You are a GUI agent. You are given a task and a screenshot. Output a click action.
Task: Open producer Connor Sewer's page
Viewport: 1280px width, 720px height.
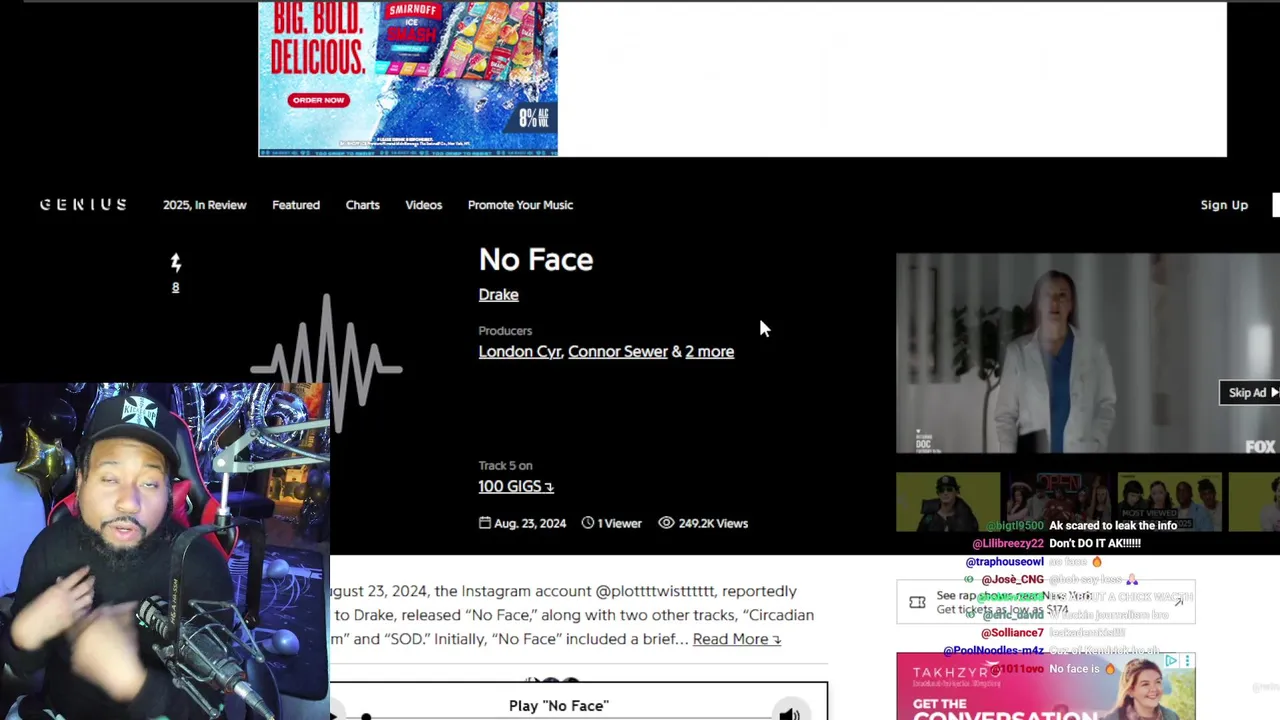pos(617,351)
